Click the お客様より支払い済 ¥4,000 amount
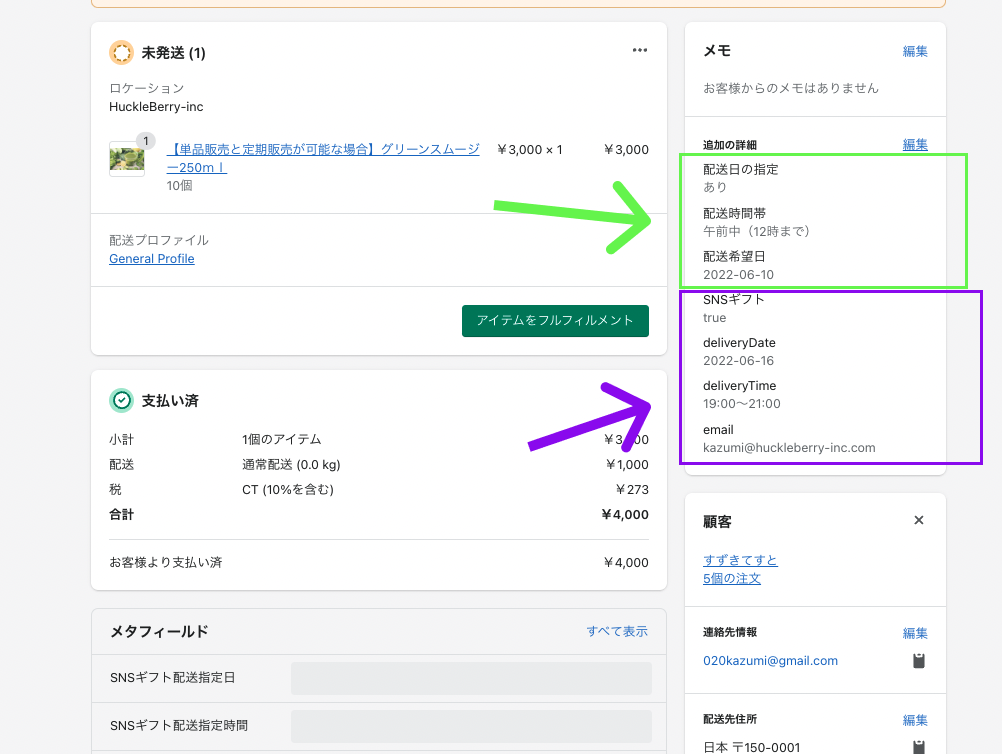The image size is (1002, 754). pos(626,562)
